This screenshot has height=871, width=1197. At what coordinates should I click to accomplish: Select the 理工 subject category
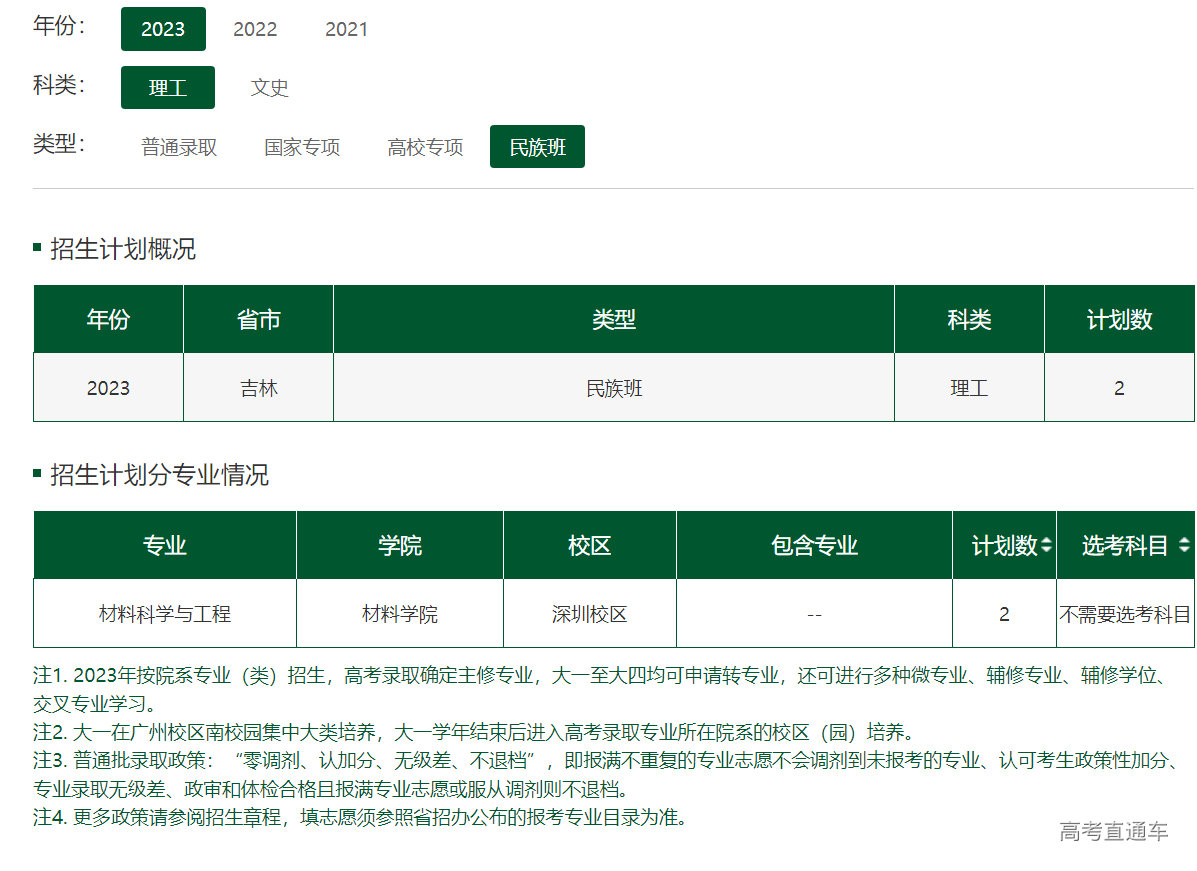[168, 87]
